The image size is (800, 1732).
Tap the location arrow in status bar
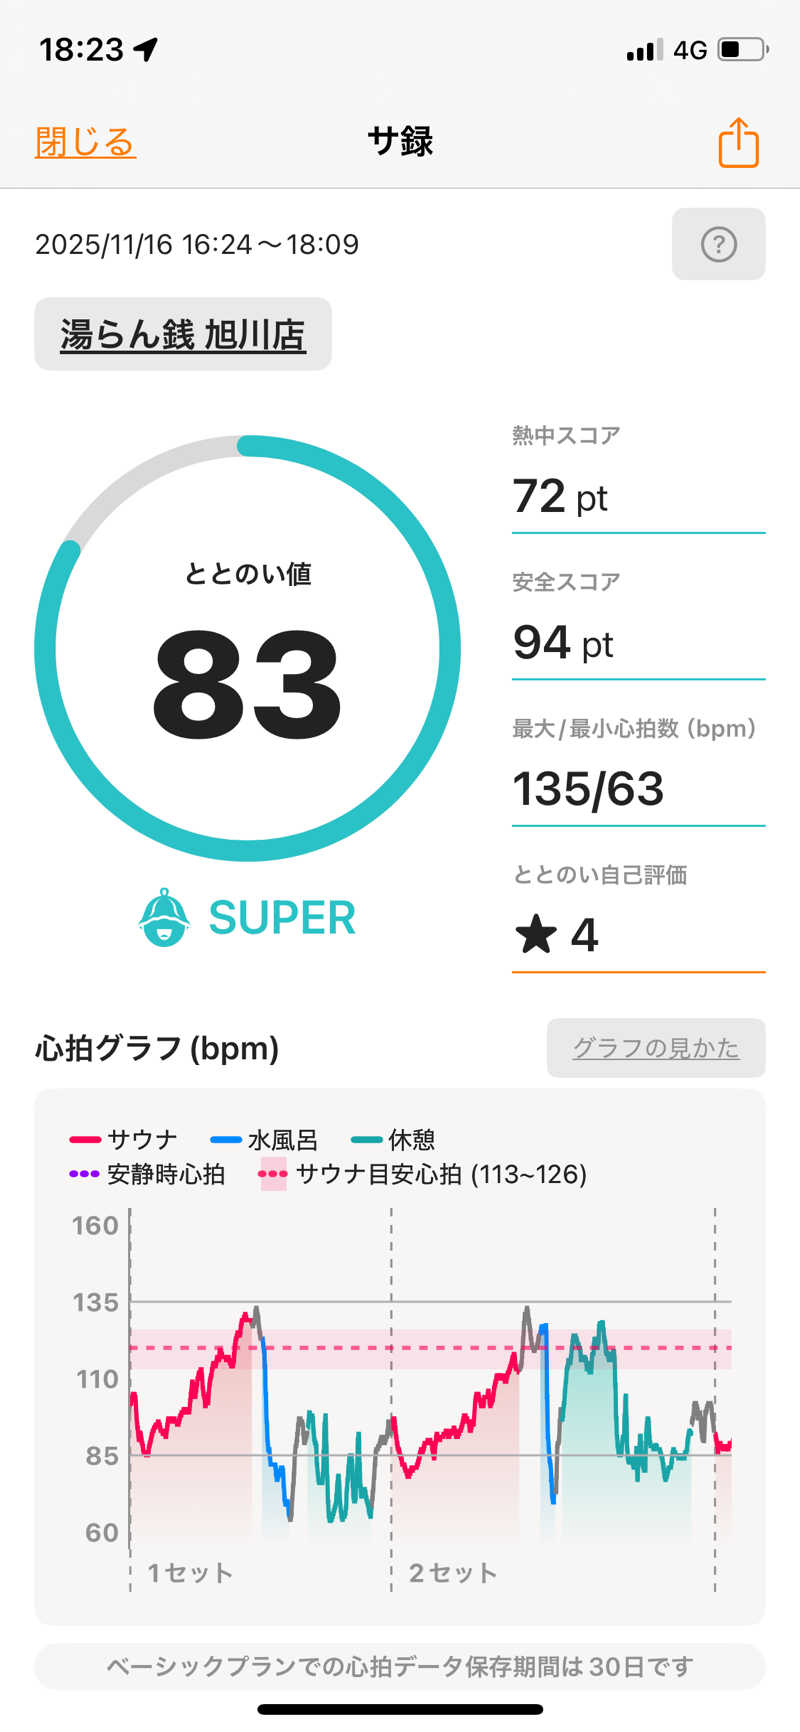147,49
